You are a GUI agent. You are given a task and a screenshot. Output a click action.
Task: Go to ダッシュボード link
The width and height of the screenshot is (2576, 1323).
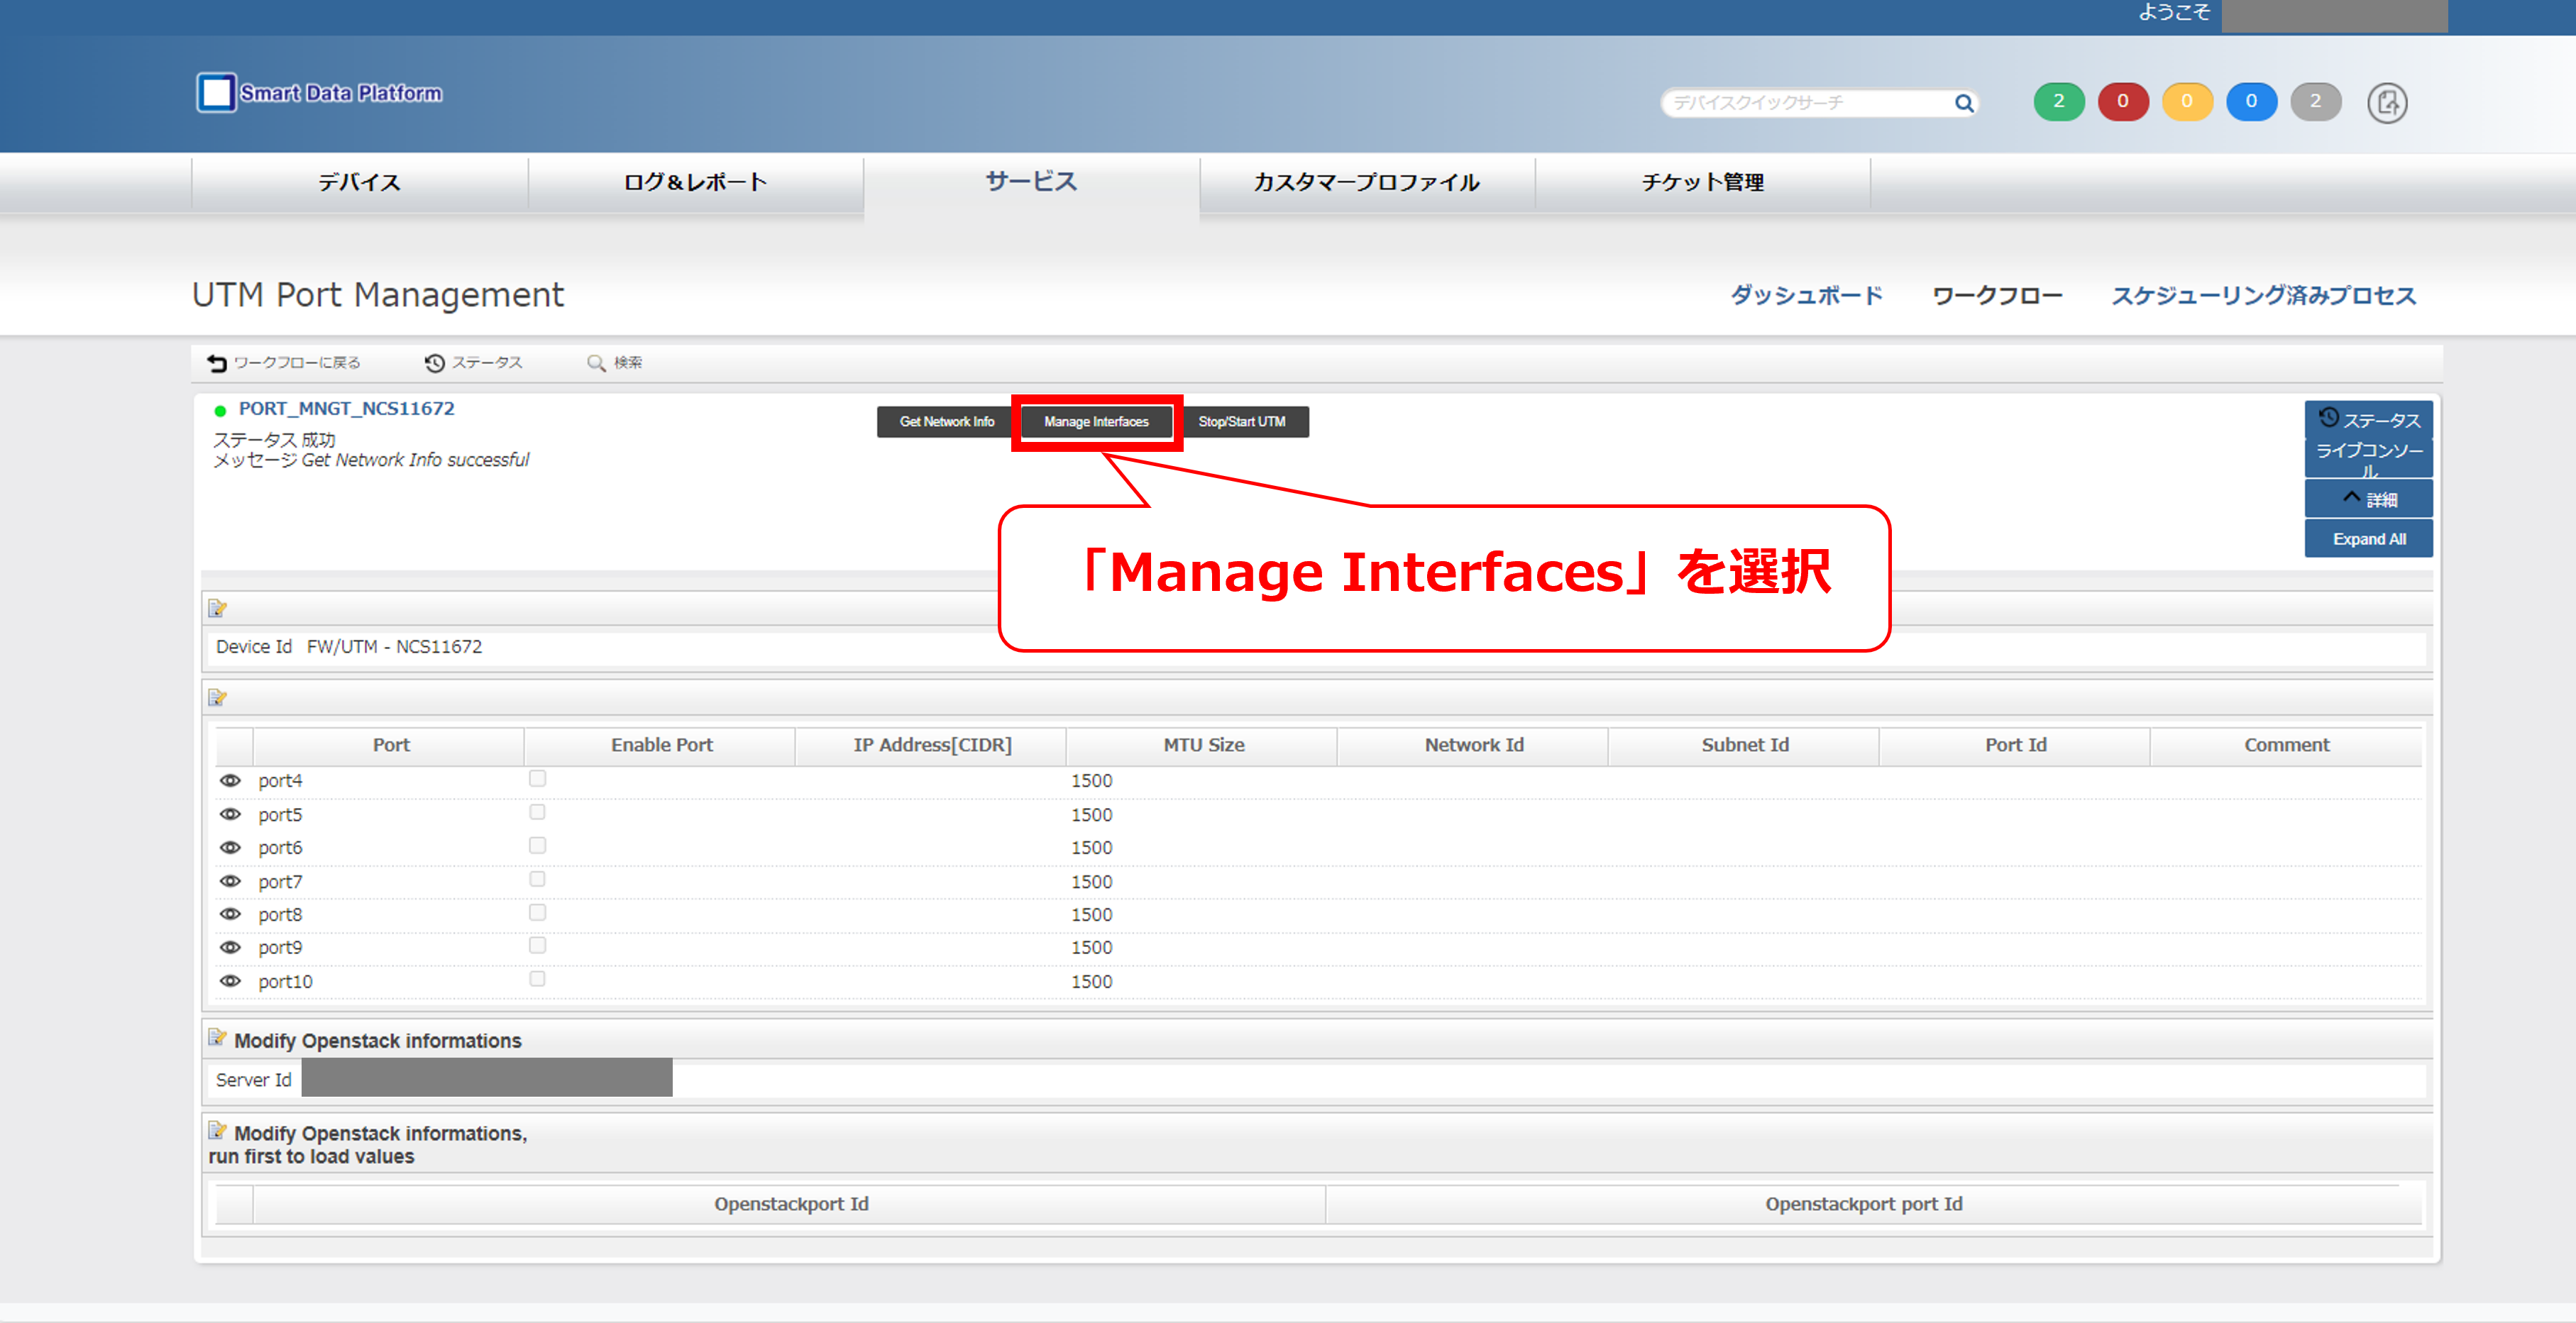click(x=1806, y=295)
